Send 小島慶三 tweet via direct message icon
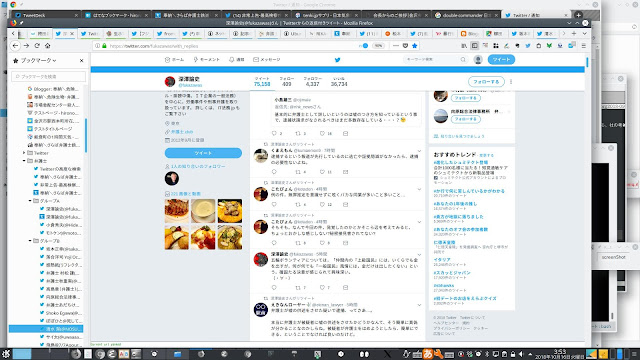 [x=345, y=133]
